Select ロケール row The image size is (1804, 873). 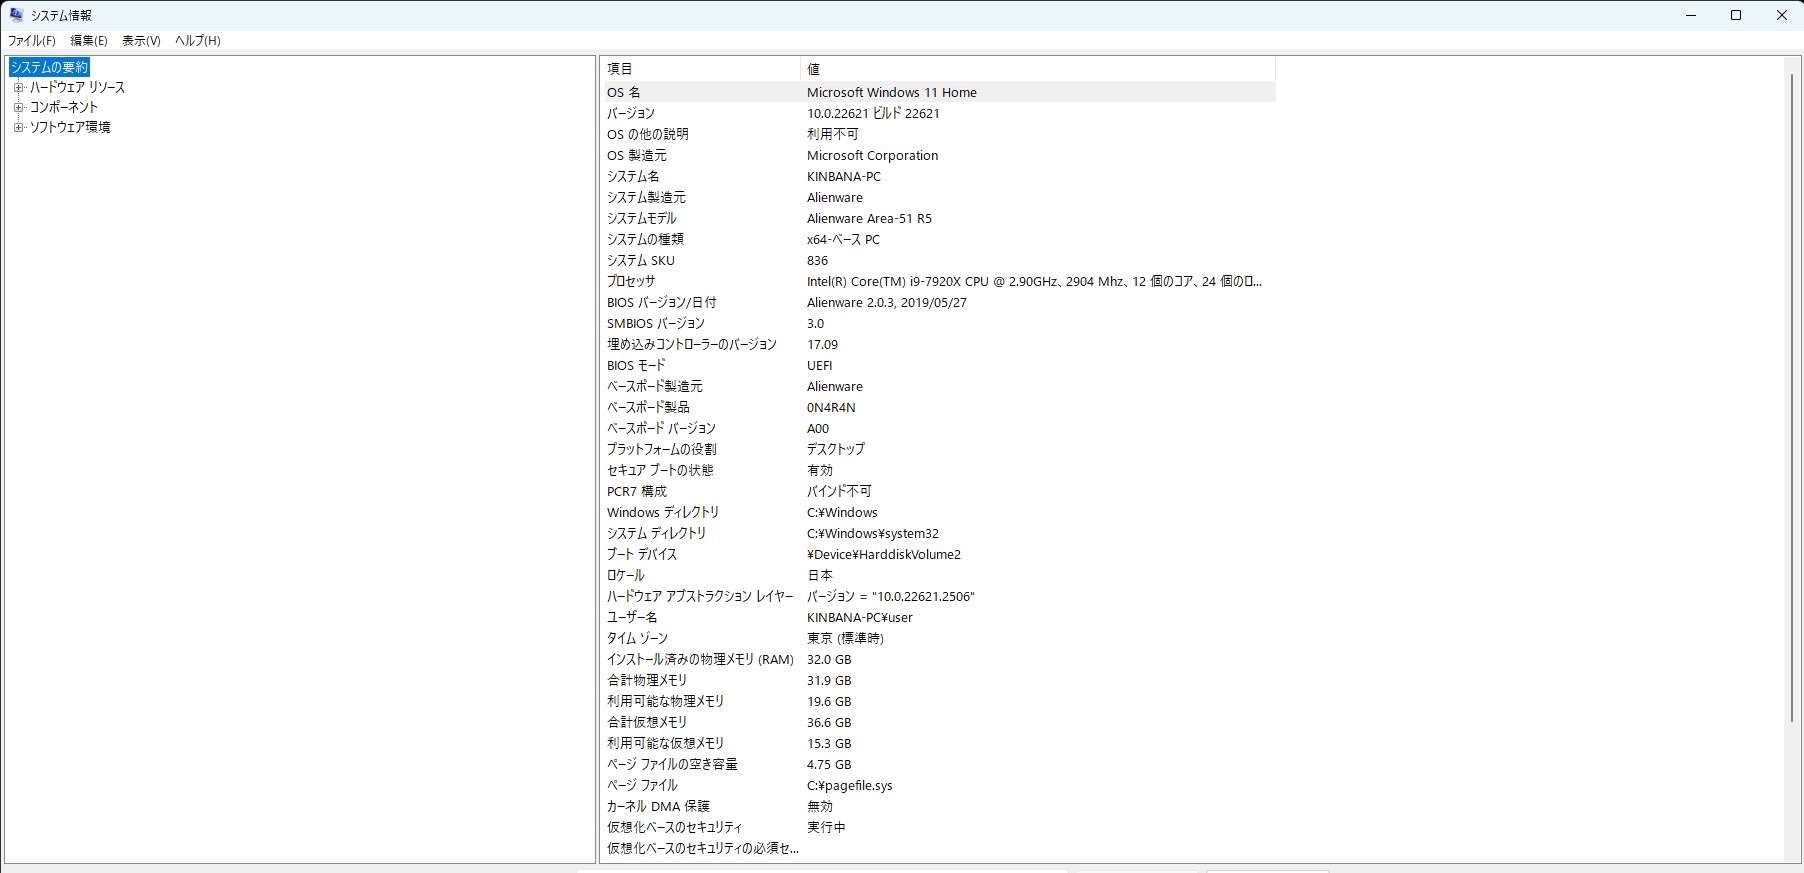coord(938,575)
